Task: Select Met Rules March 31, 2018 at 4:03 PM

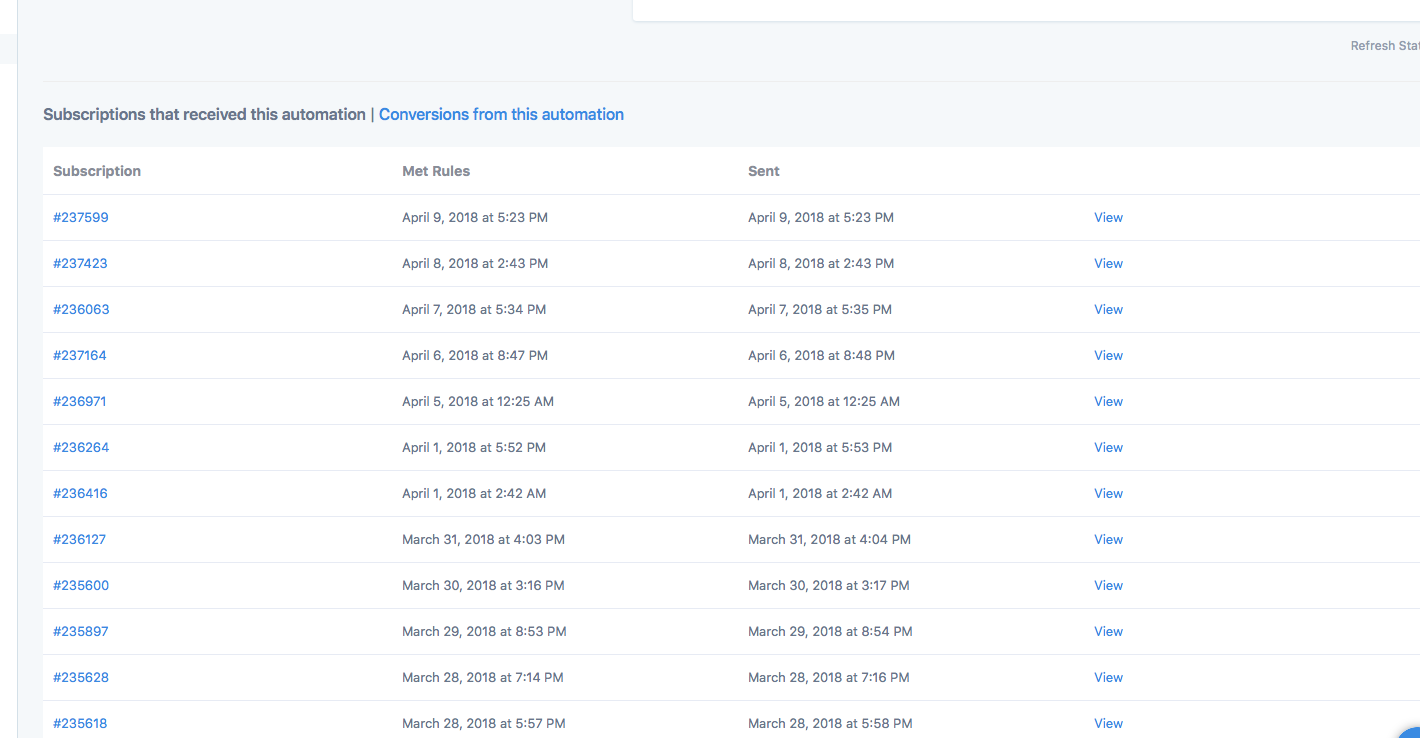Action: (x=484, y=539)
